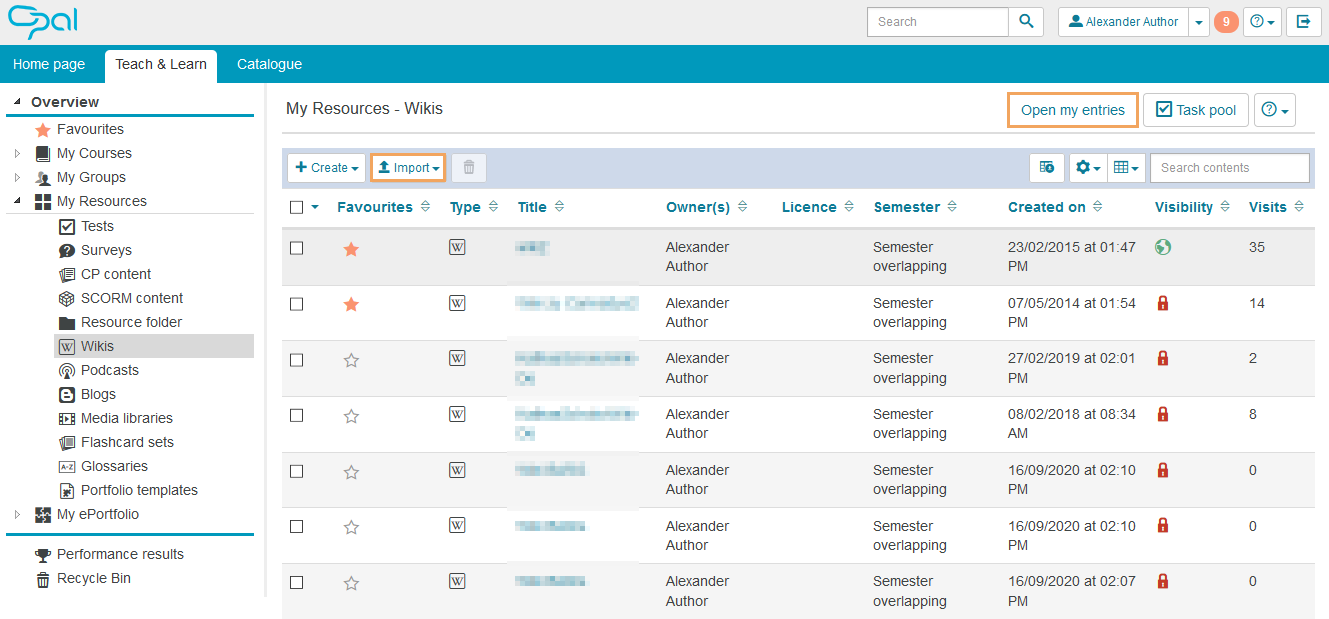Toggle the favourite star on the third wiki row
Screen dimensions: 1329x619
[351, 360]
